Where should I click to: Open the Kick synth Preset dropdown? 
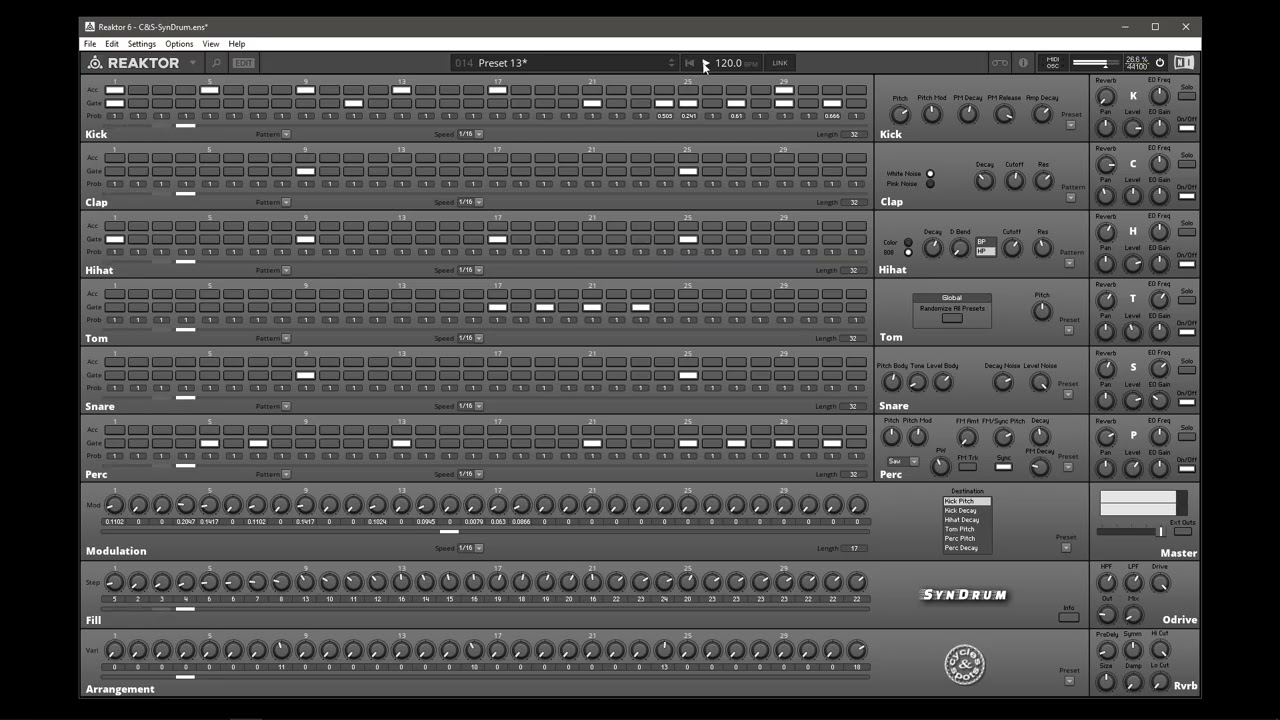1071,125
